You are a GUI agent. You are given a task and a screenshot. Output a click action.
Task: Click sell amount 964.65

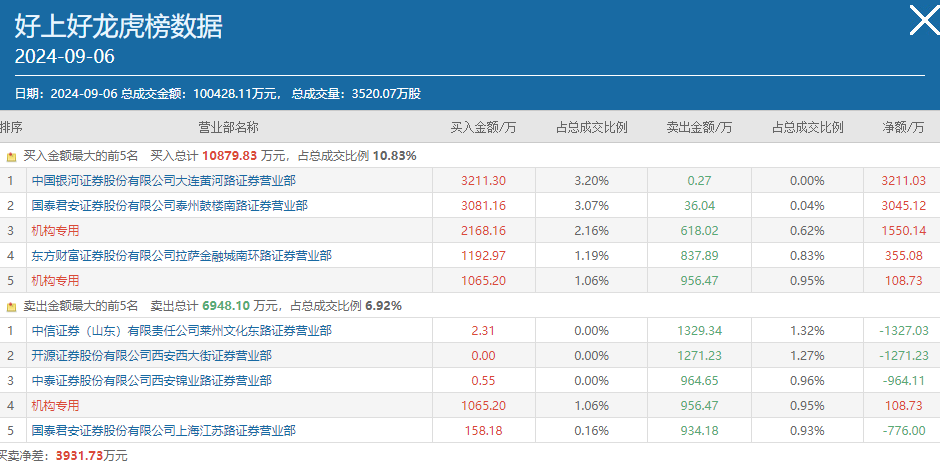700,381
